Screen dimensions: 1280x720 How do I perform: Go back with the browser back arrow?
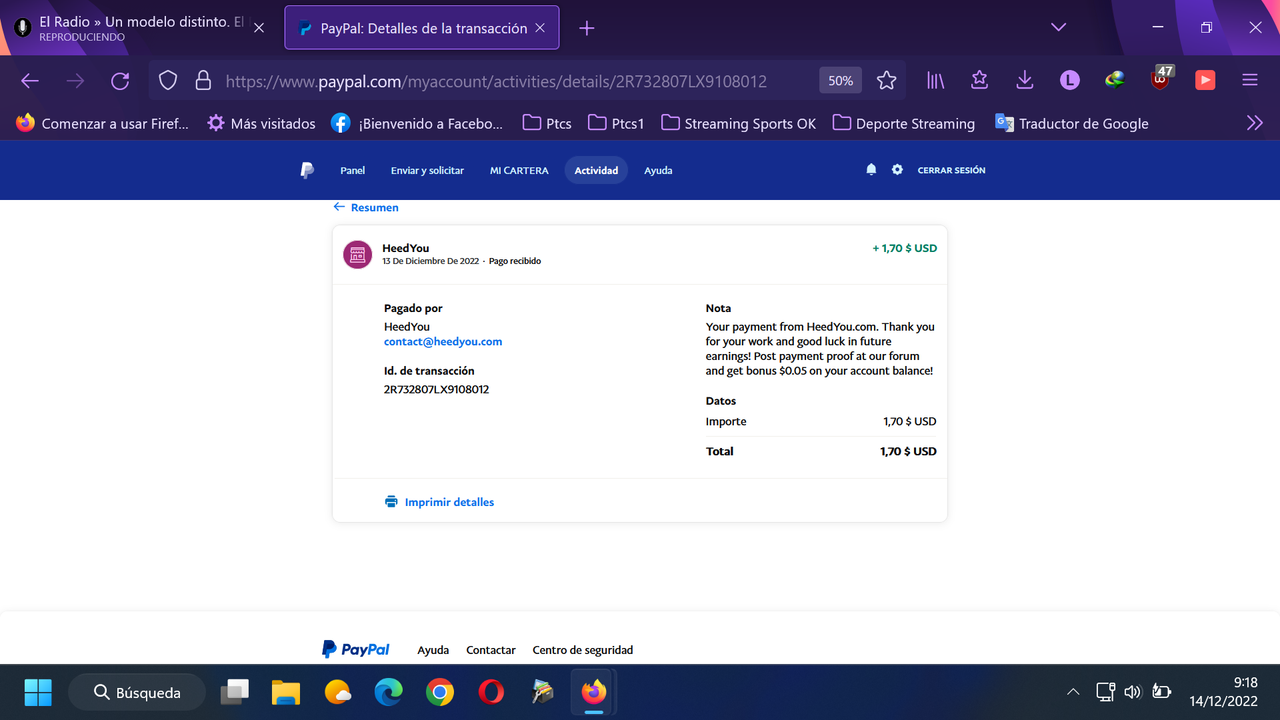coord(30,81)
